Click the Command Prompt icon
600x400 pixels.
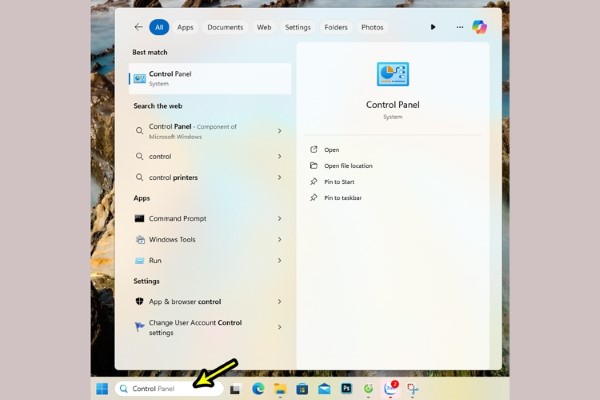139,218
